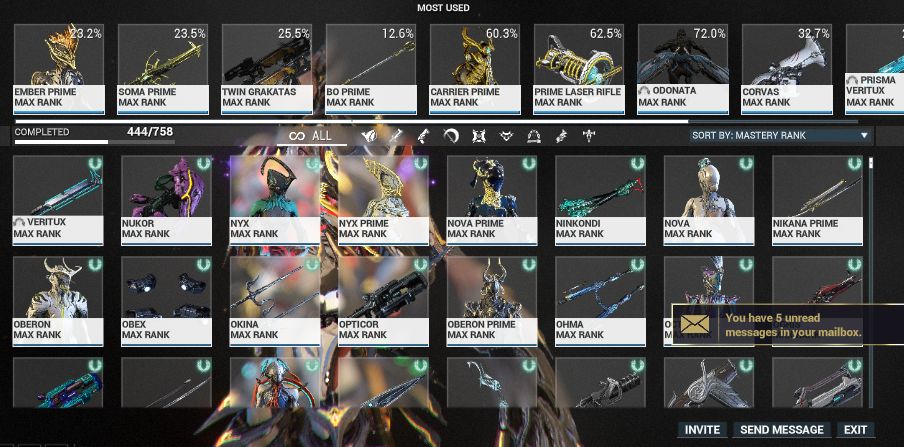The image size is (904, 447).
Task: Select the Oberon Prime item tile
Action: (492, 301)
